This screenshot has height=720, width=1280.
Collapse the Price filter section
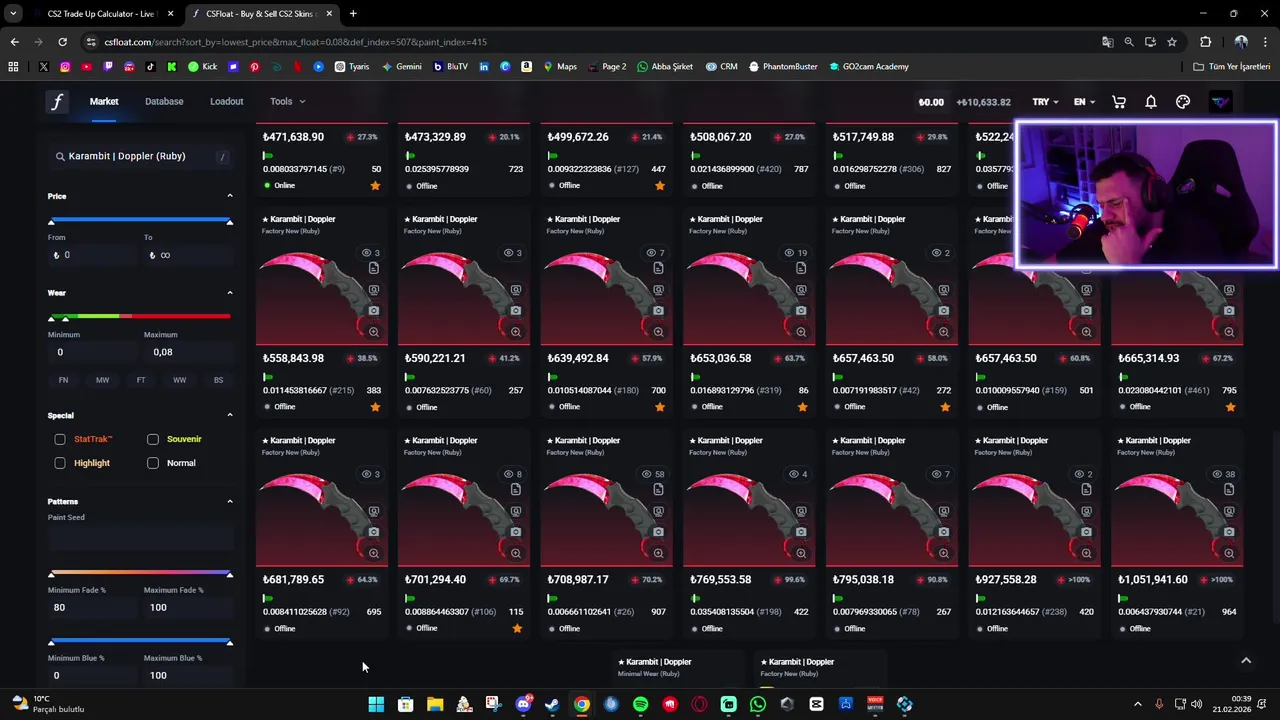229,196
